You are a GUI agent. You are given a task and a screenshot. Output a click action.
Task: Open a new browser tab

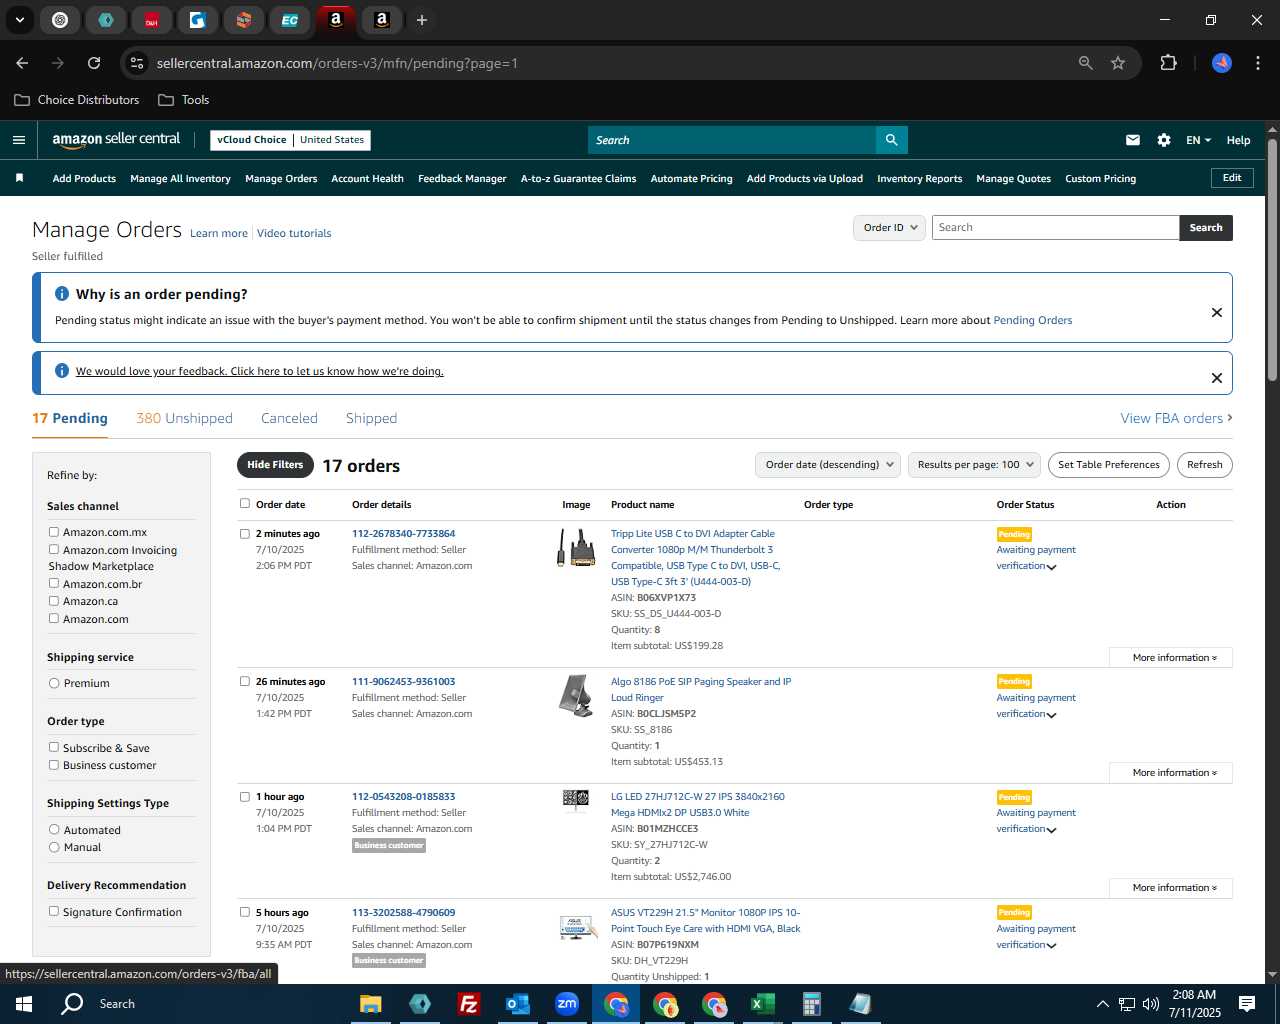[422, 20]
